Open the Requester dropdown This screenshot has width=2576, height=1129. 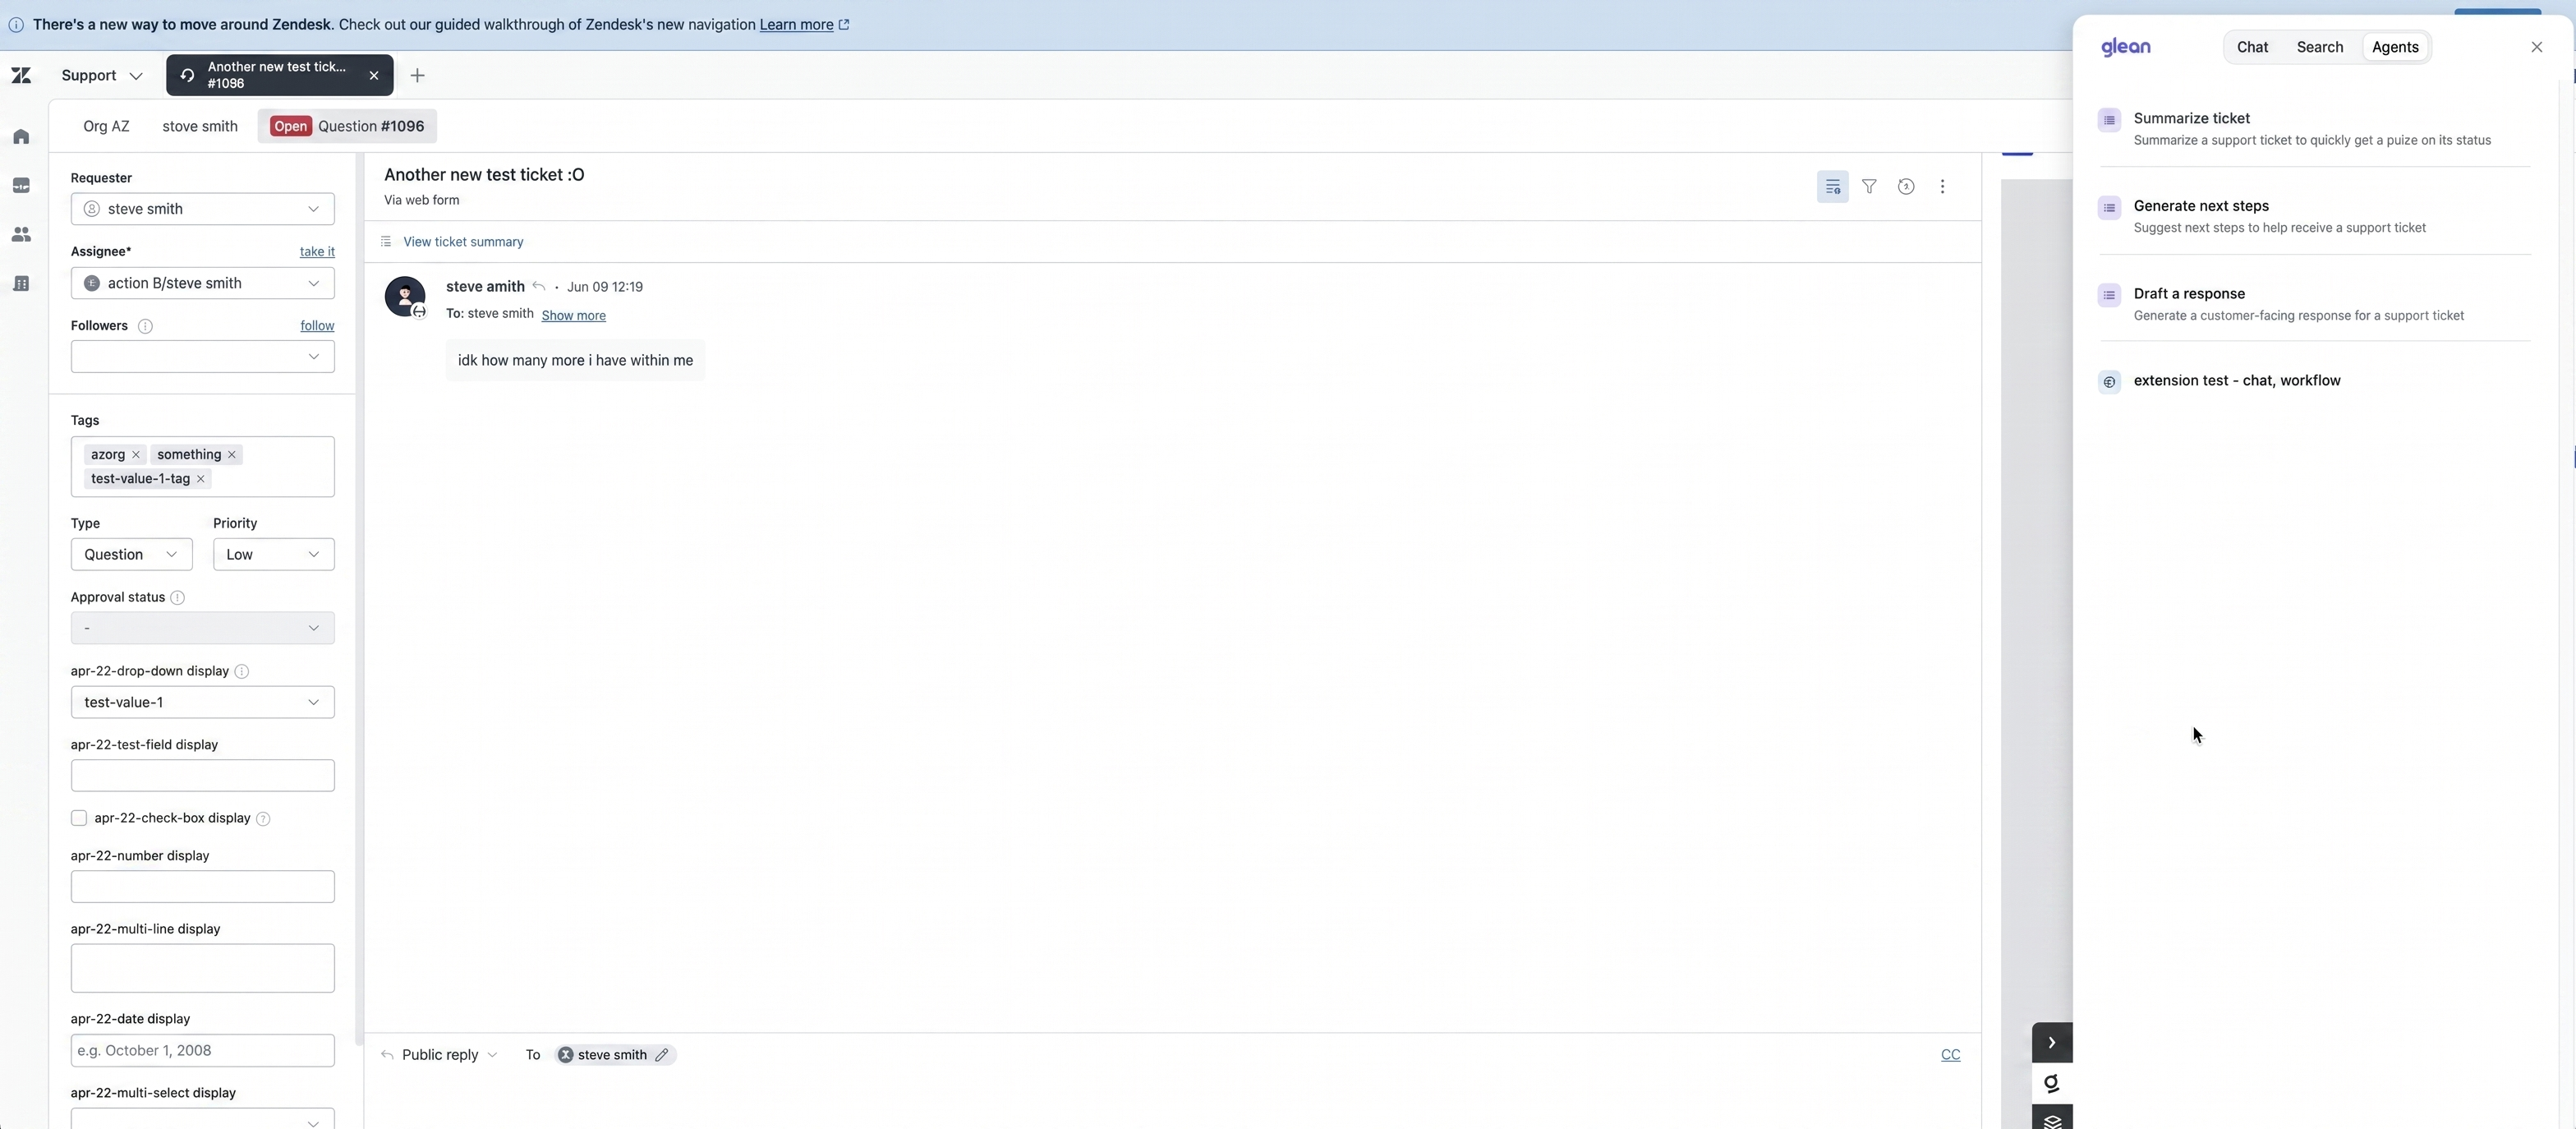tap(203, 209)
